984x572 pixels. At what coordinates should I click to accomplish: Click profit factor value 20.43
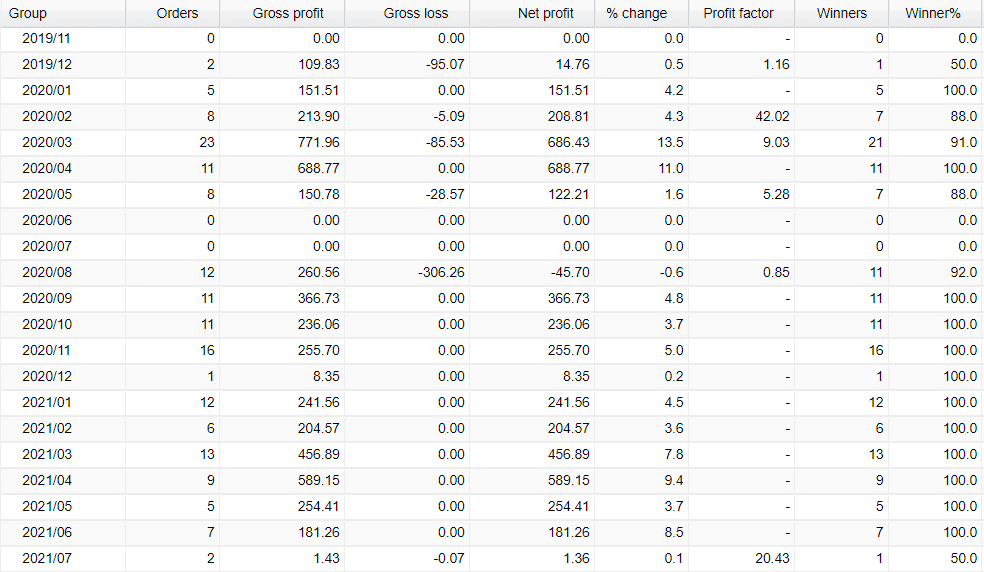tap(773, 558)
